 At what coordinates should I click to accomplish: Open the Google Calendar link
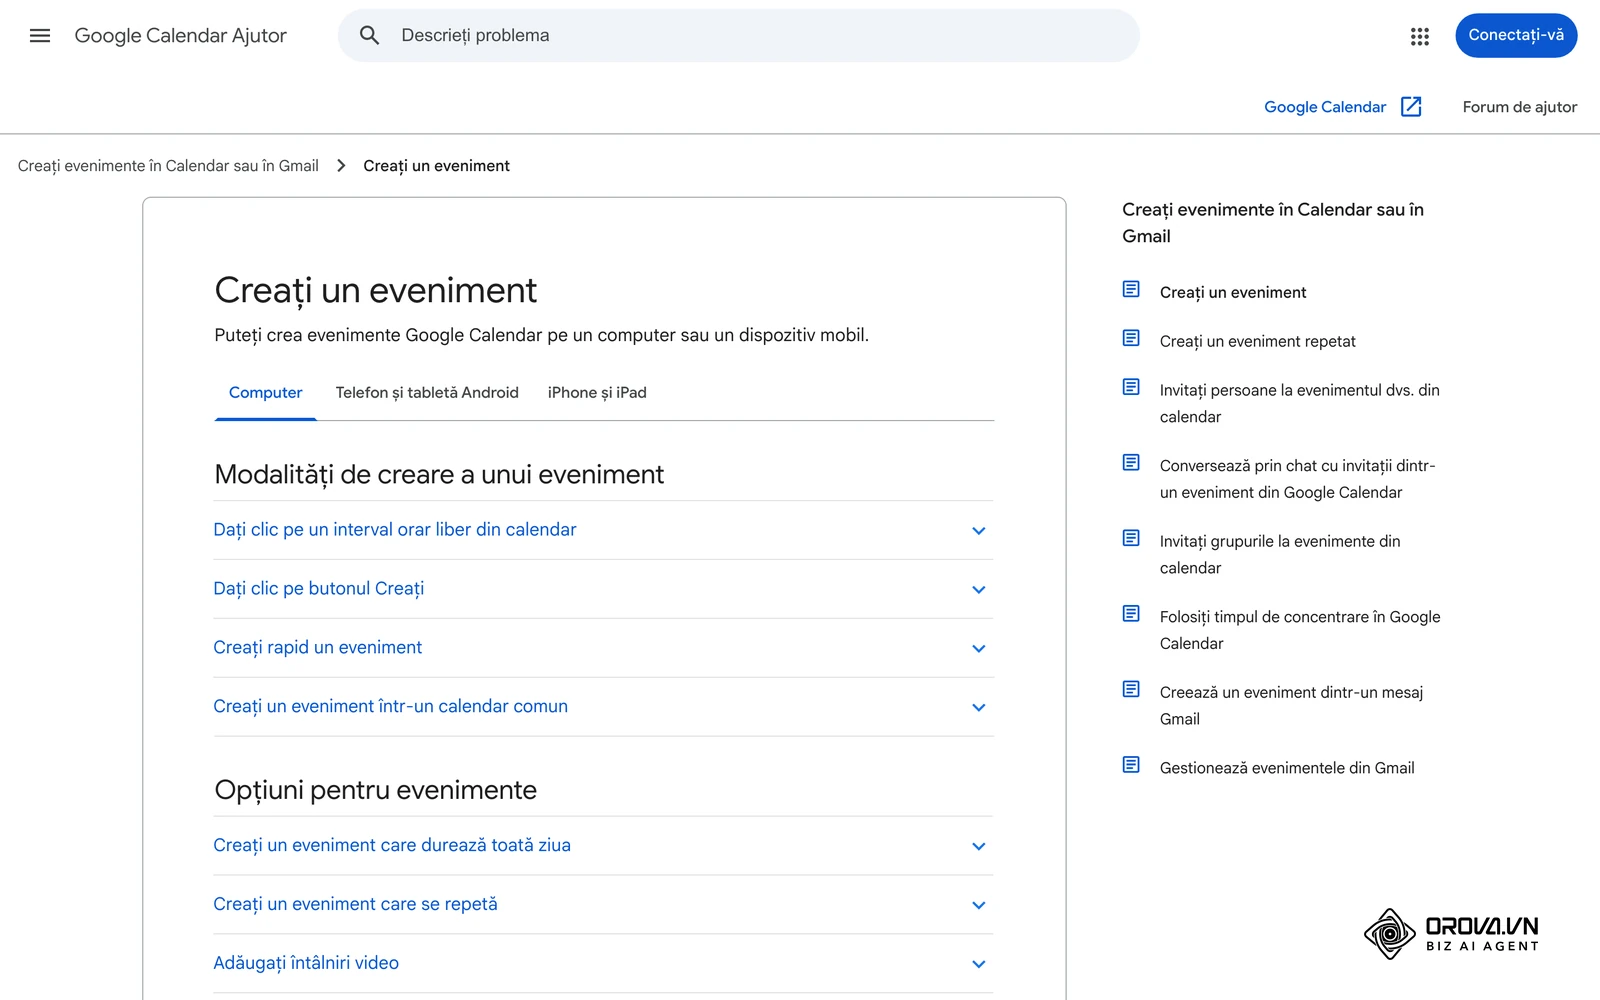pyautogui.click(x=1325, y=107)
